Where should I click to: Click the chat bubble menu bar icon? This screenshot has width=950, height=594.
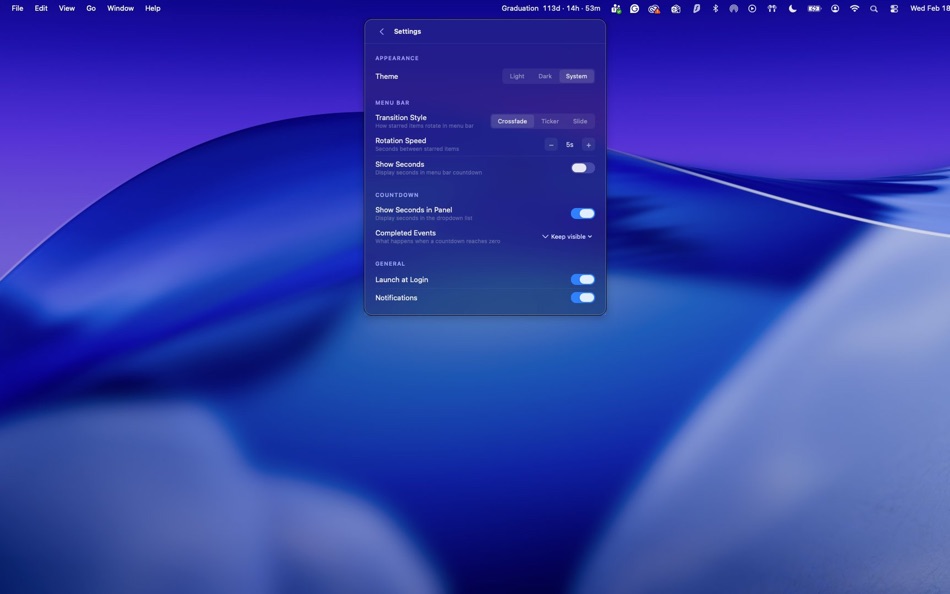633,7
